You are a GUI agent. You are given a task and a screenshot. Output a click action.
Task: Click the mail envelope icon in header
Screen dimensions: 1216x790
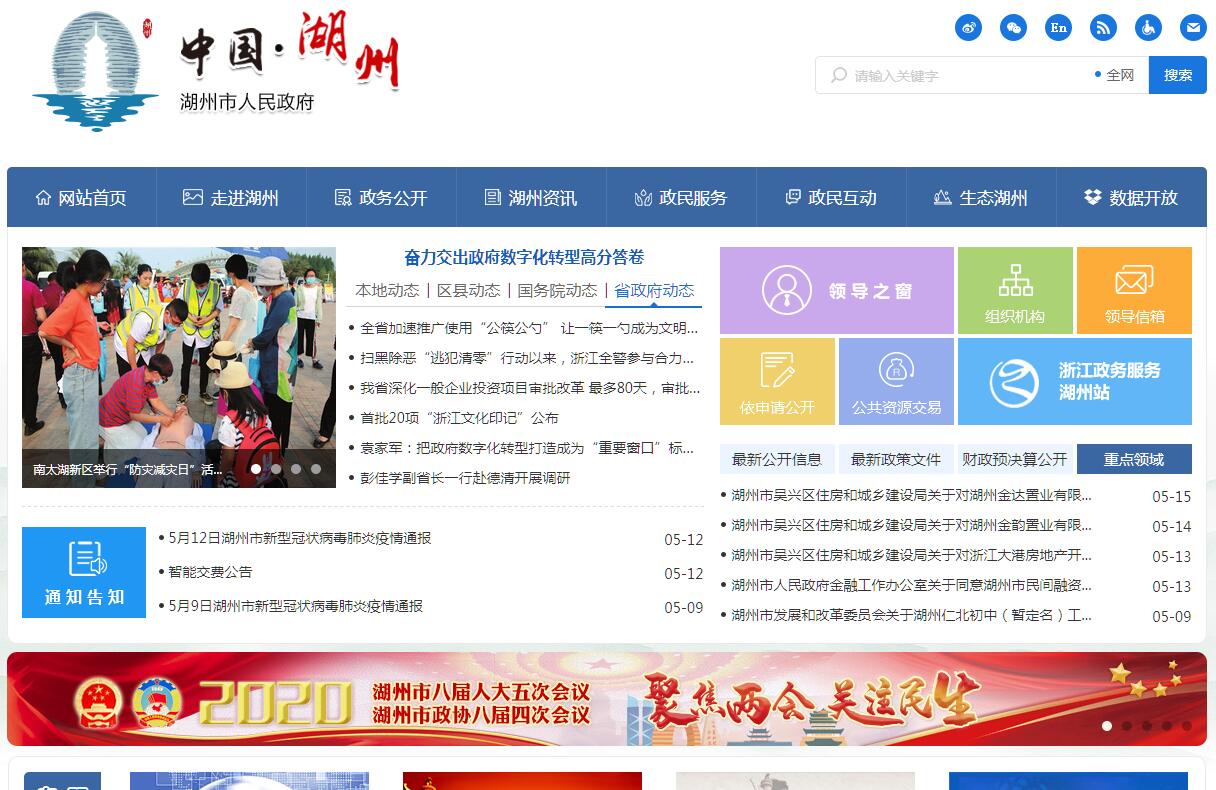1193,28
